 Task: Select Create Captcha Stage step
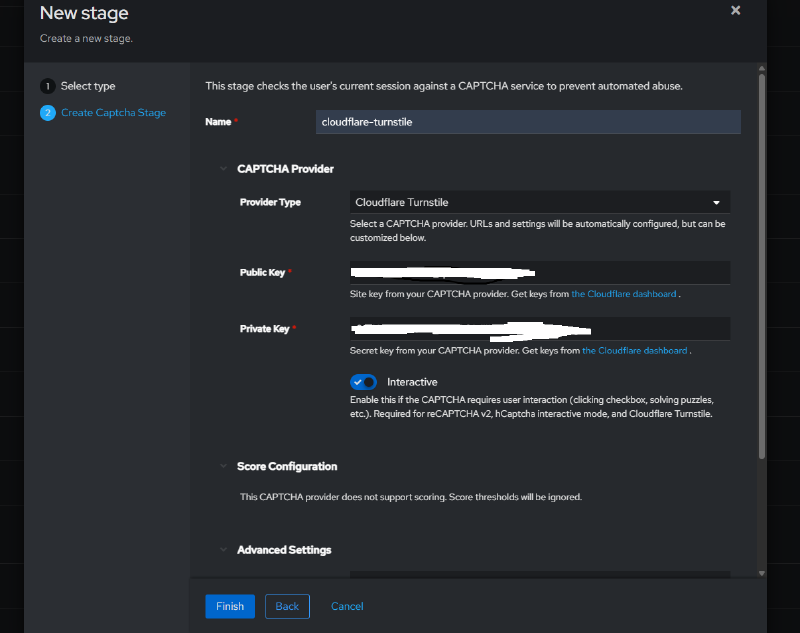pos(113,113)
